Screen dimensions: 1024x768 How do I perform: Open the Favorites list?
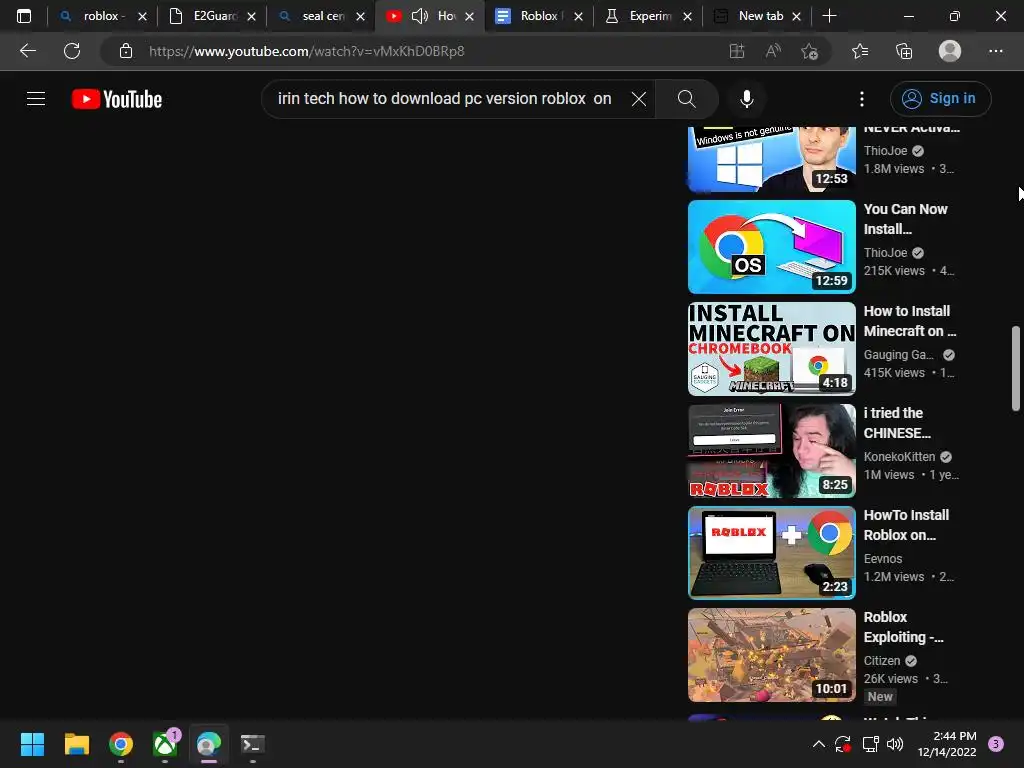tap(860, 51)
